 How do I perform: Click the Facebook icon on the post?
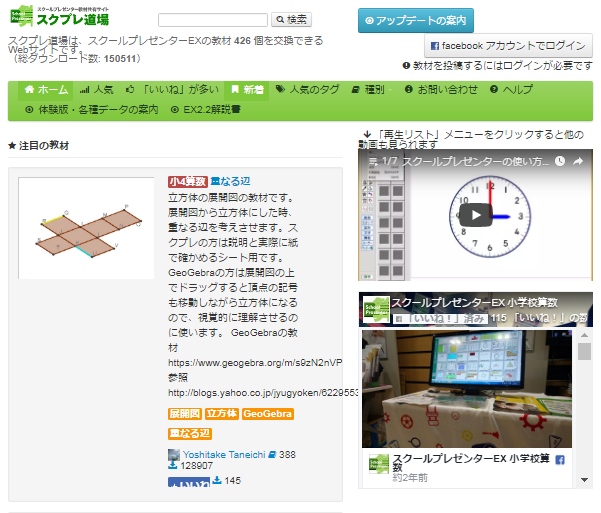560,460
